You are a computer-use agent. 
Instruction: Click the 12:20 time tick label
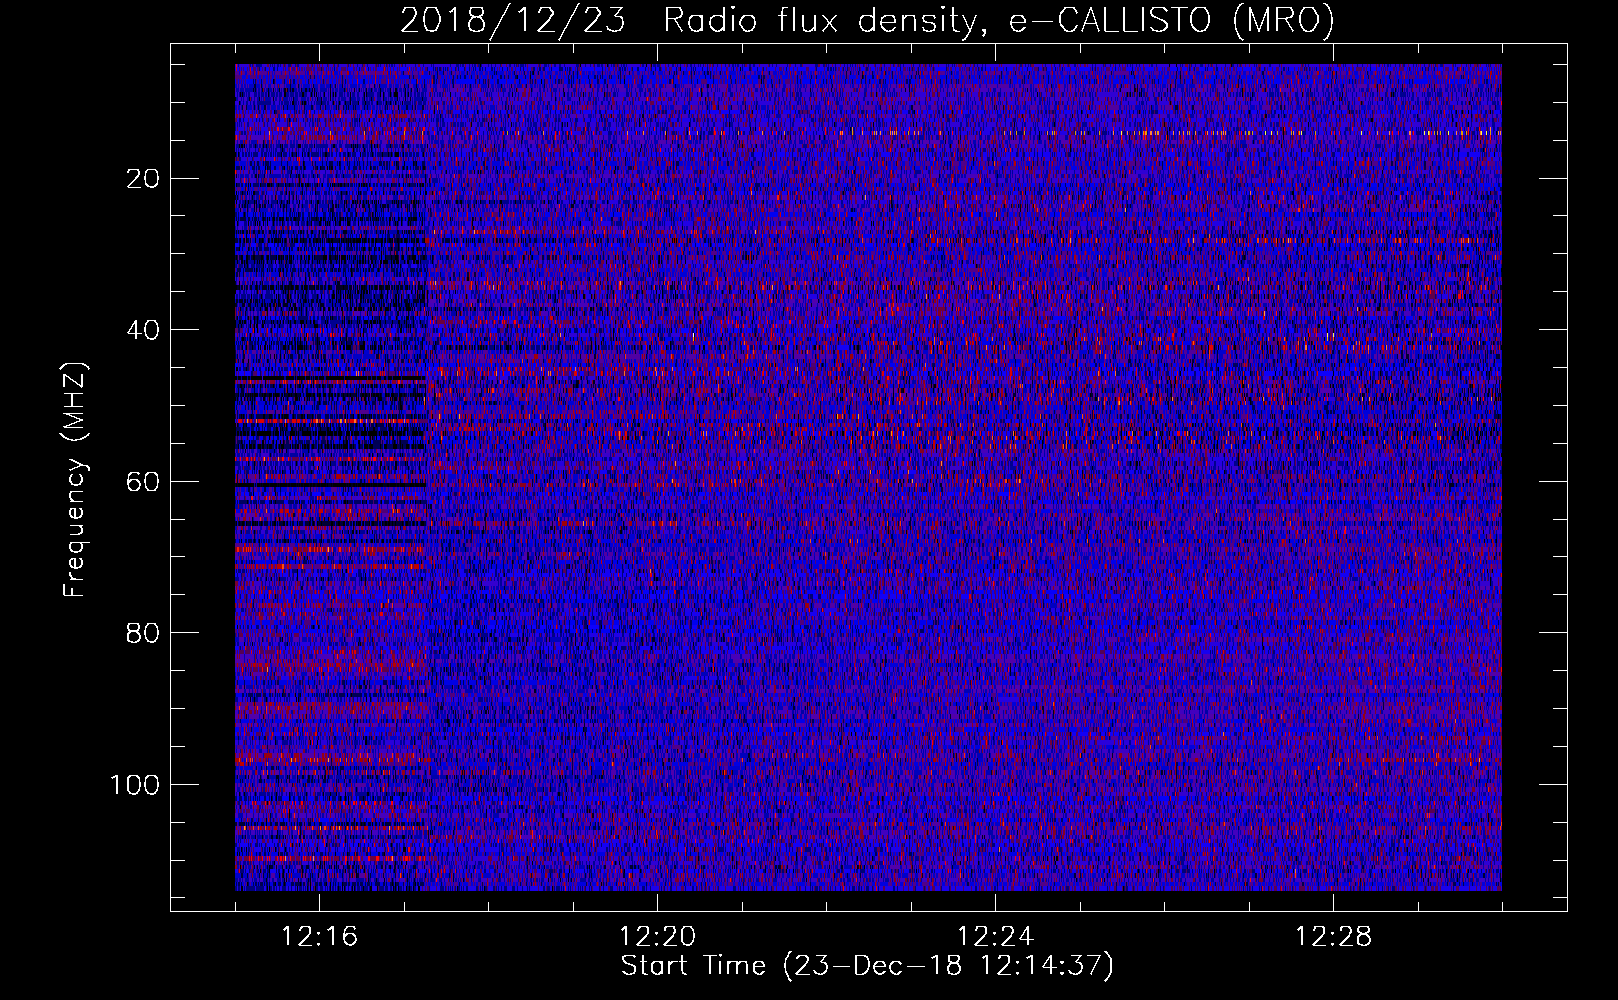click(657, 937)
